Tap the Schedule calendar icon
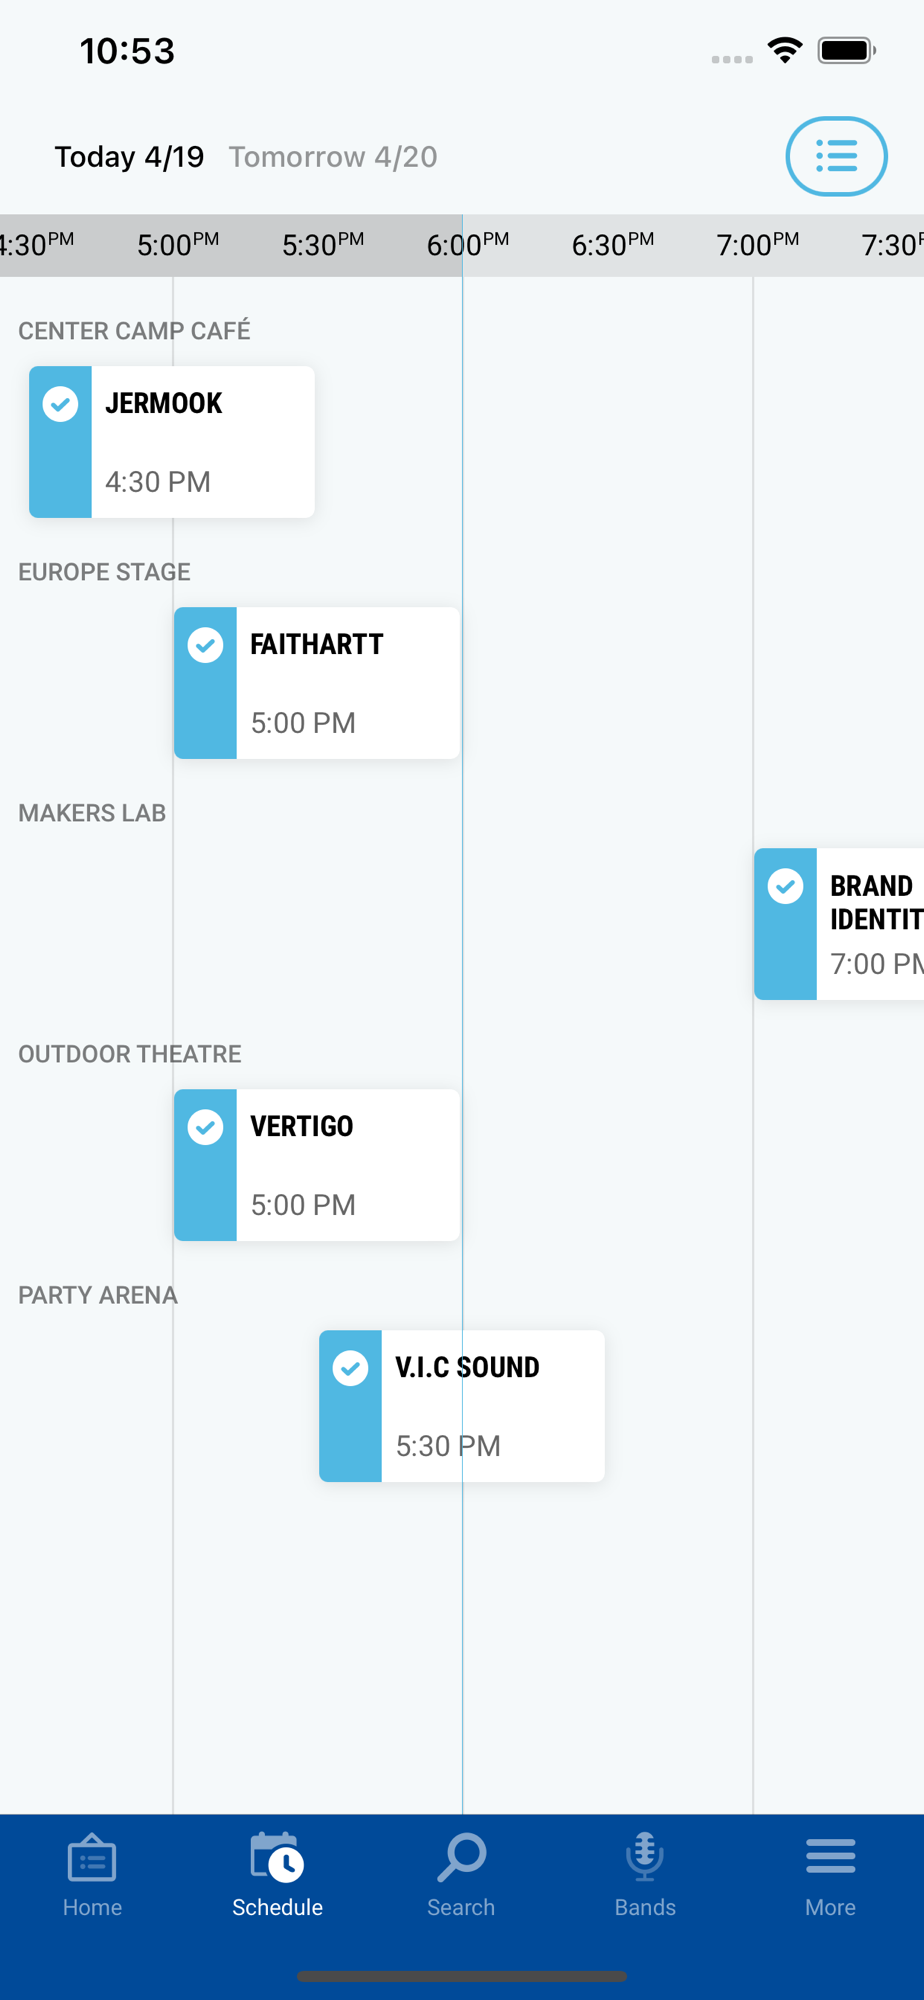The width and height of the screenshot is (924, 2000). (x=277, y=1858)
